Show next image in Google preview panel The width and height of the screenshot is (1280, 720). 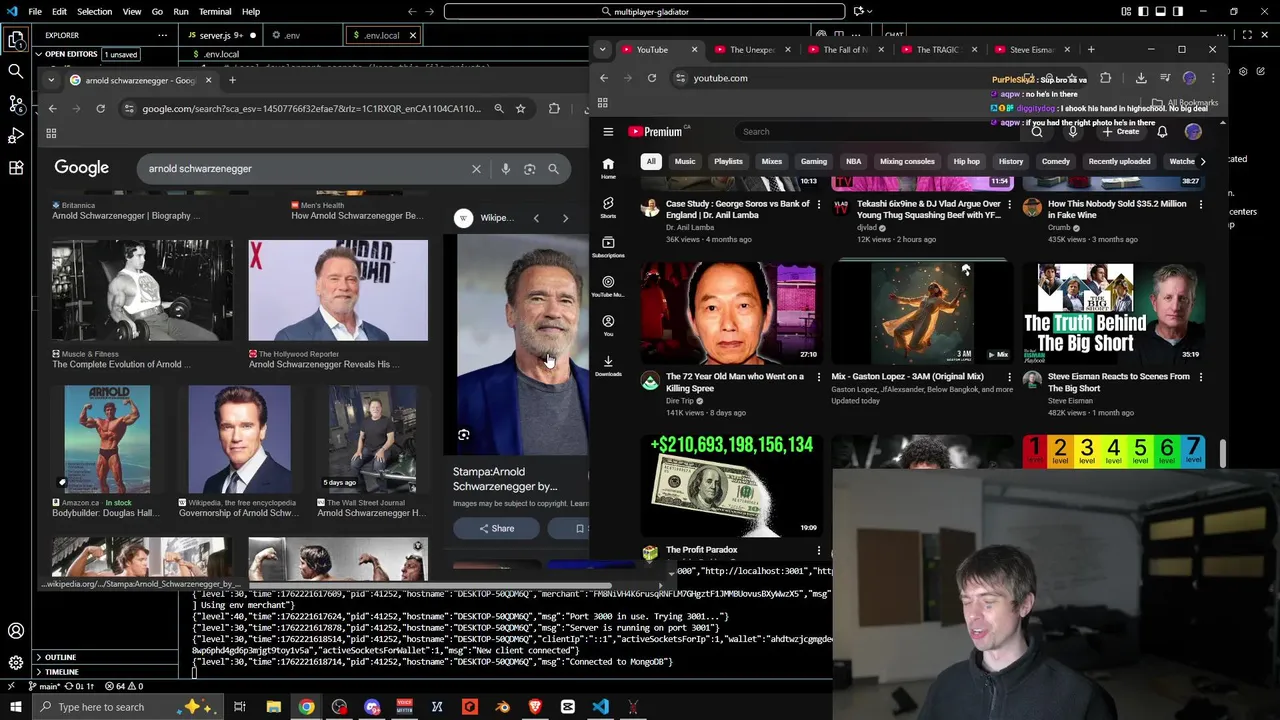[565, 218]
